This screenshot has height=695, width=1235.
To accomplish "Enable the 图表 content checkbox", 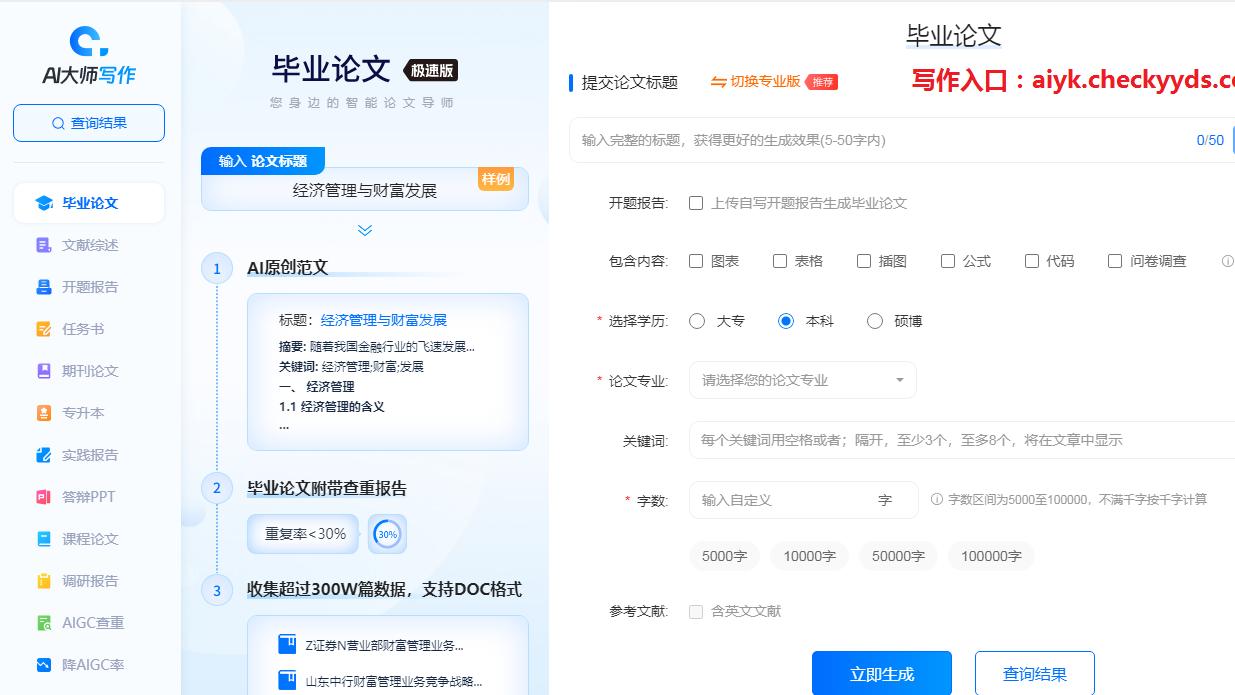I will 695,260.
